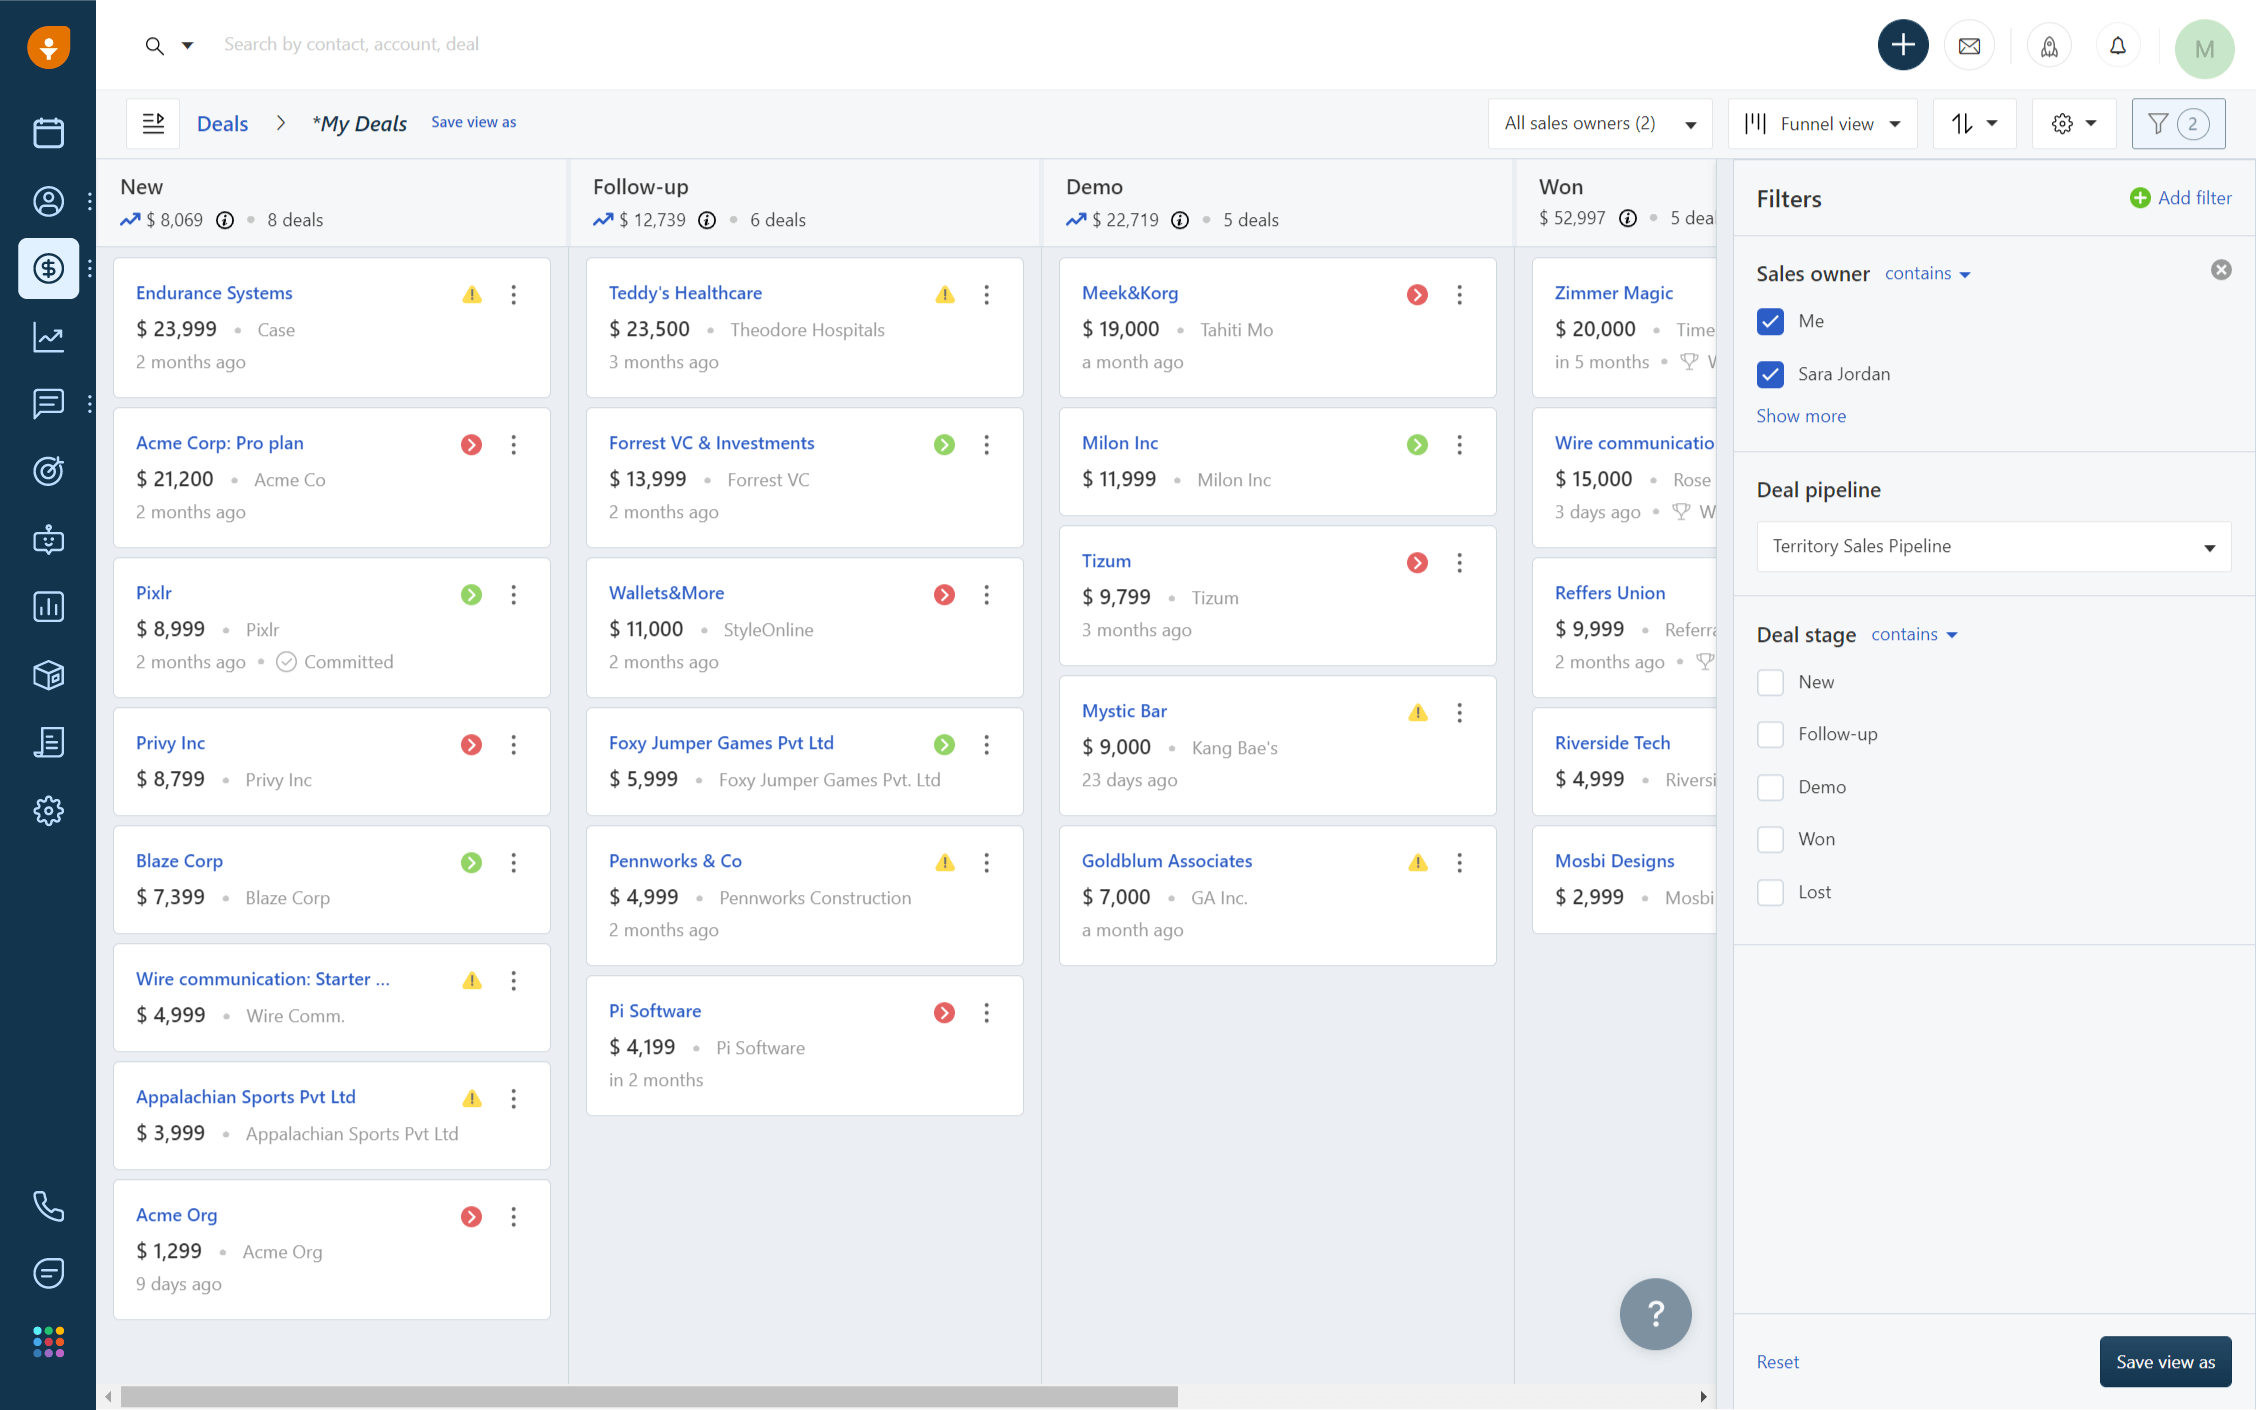Open the app switcher grid icon
This screenshot has width=2256, height=1410.
(x=48, y=1341)
